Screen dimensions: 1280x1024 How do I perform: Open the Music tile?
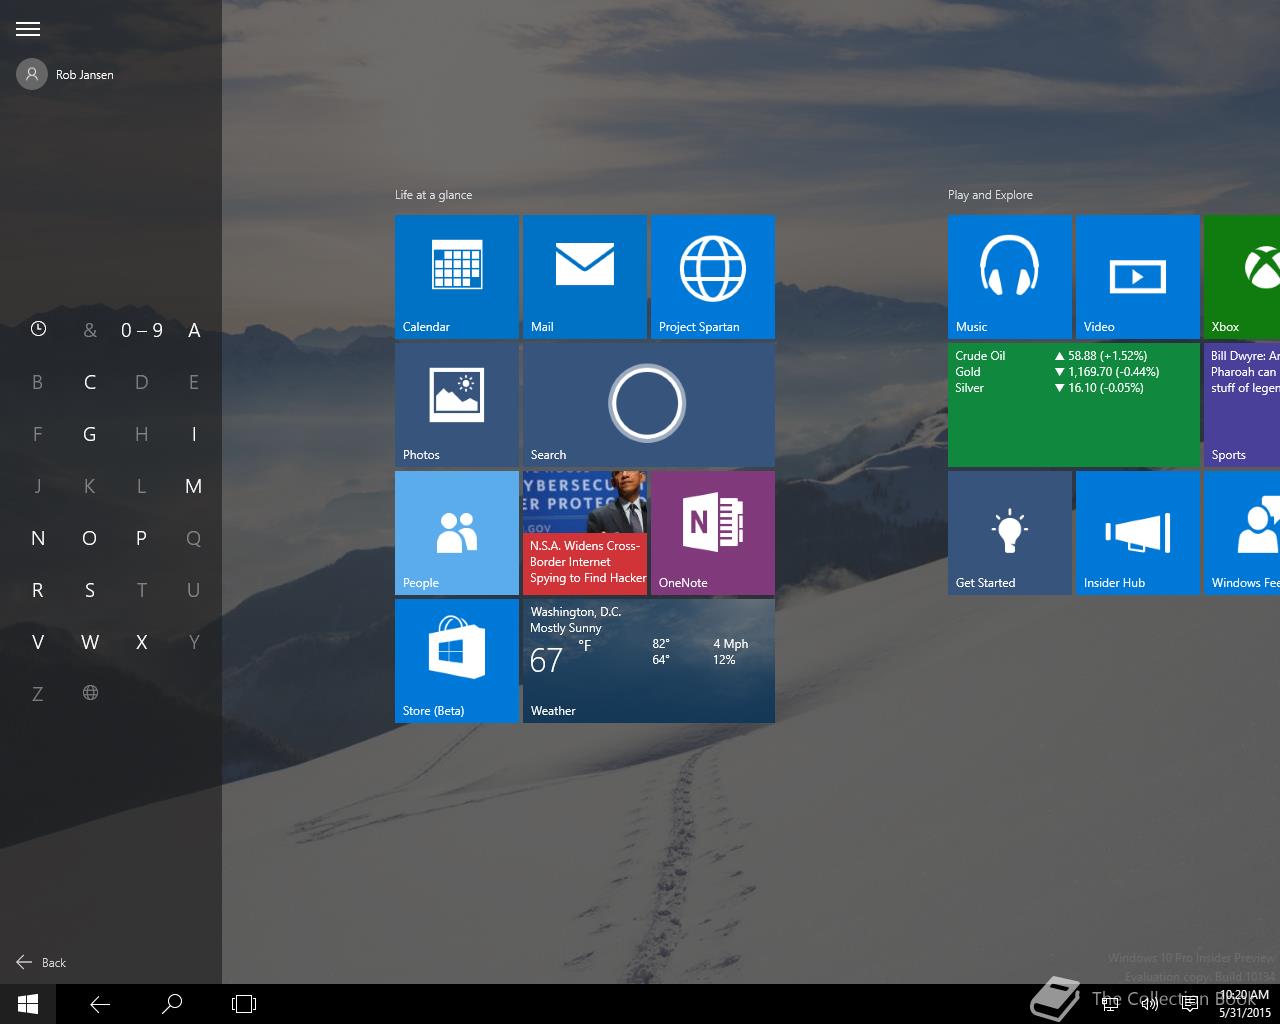1010,277
